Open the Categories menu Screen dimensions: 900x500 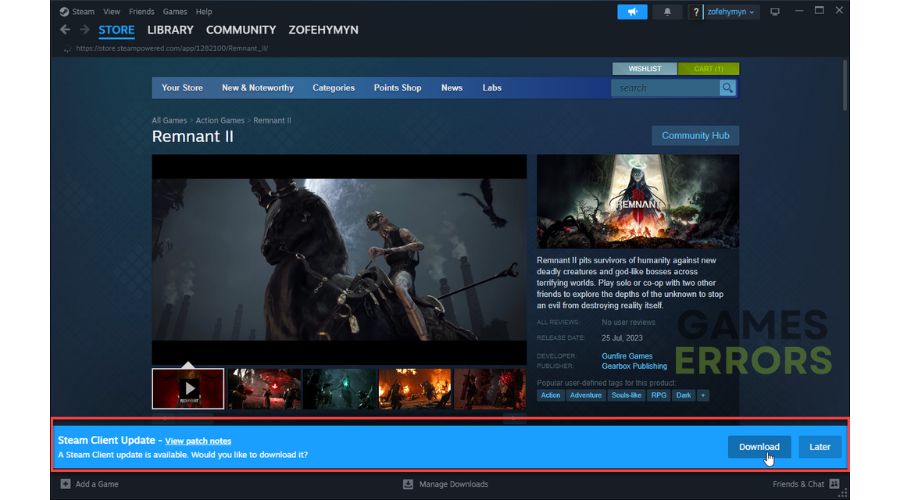(333, 88)
